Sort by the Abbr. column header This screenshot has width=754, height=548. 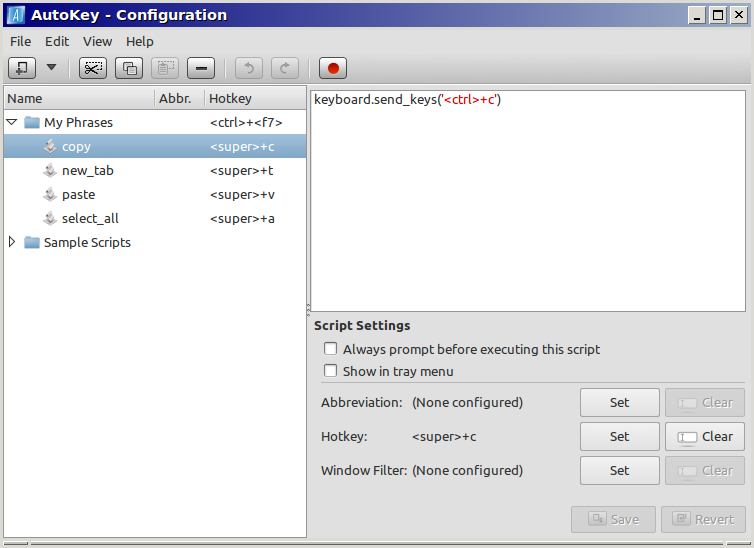pos(180,98)
